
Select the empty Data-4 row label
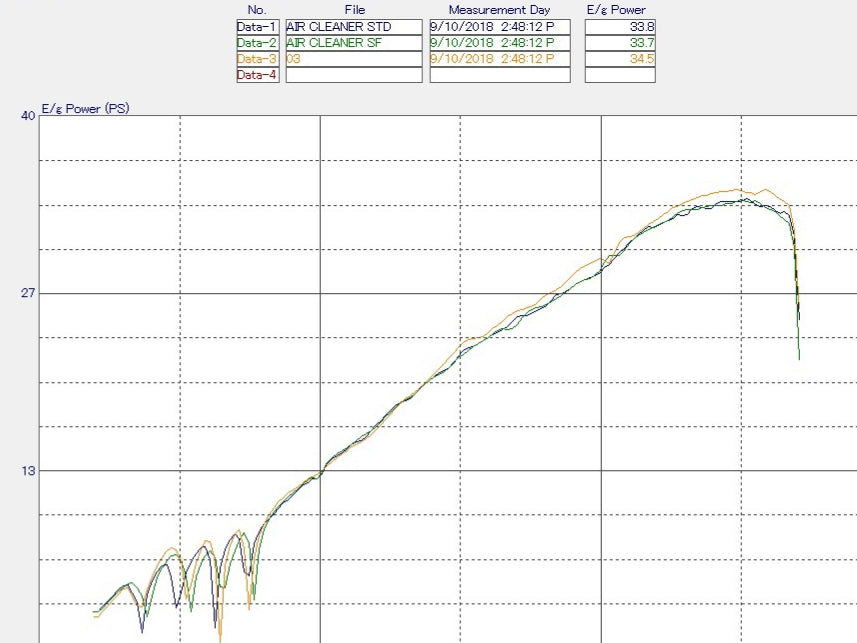pyautogui.click(x=257, y=75)
